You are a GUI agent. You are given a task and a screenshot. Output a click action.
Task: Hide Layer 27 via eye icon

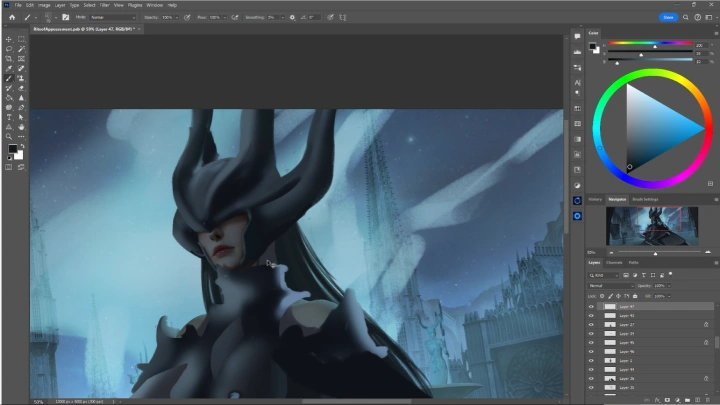point(591,325)
